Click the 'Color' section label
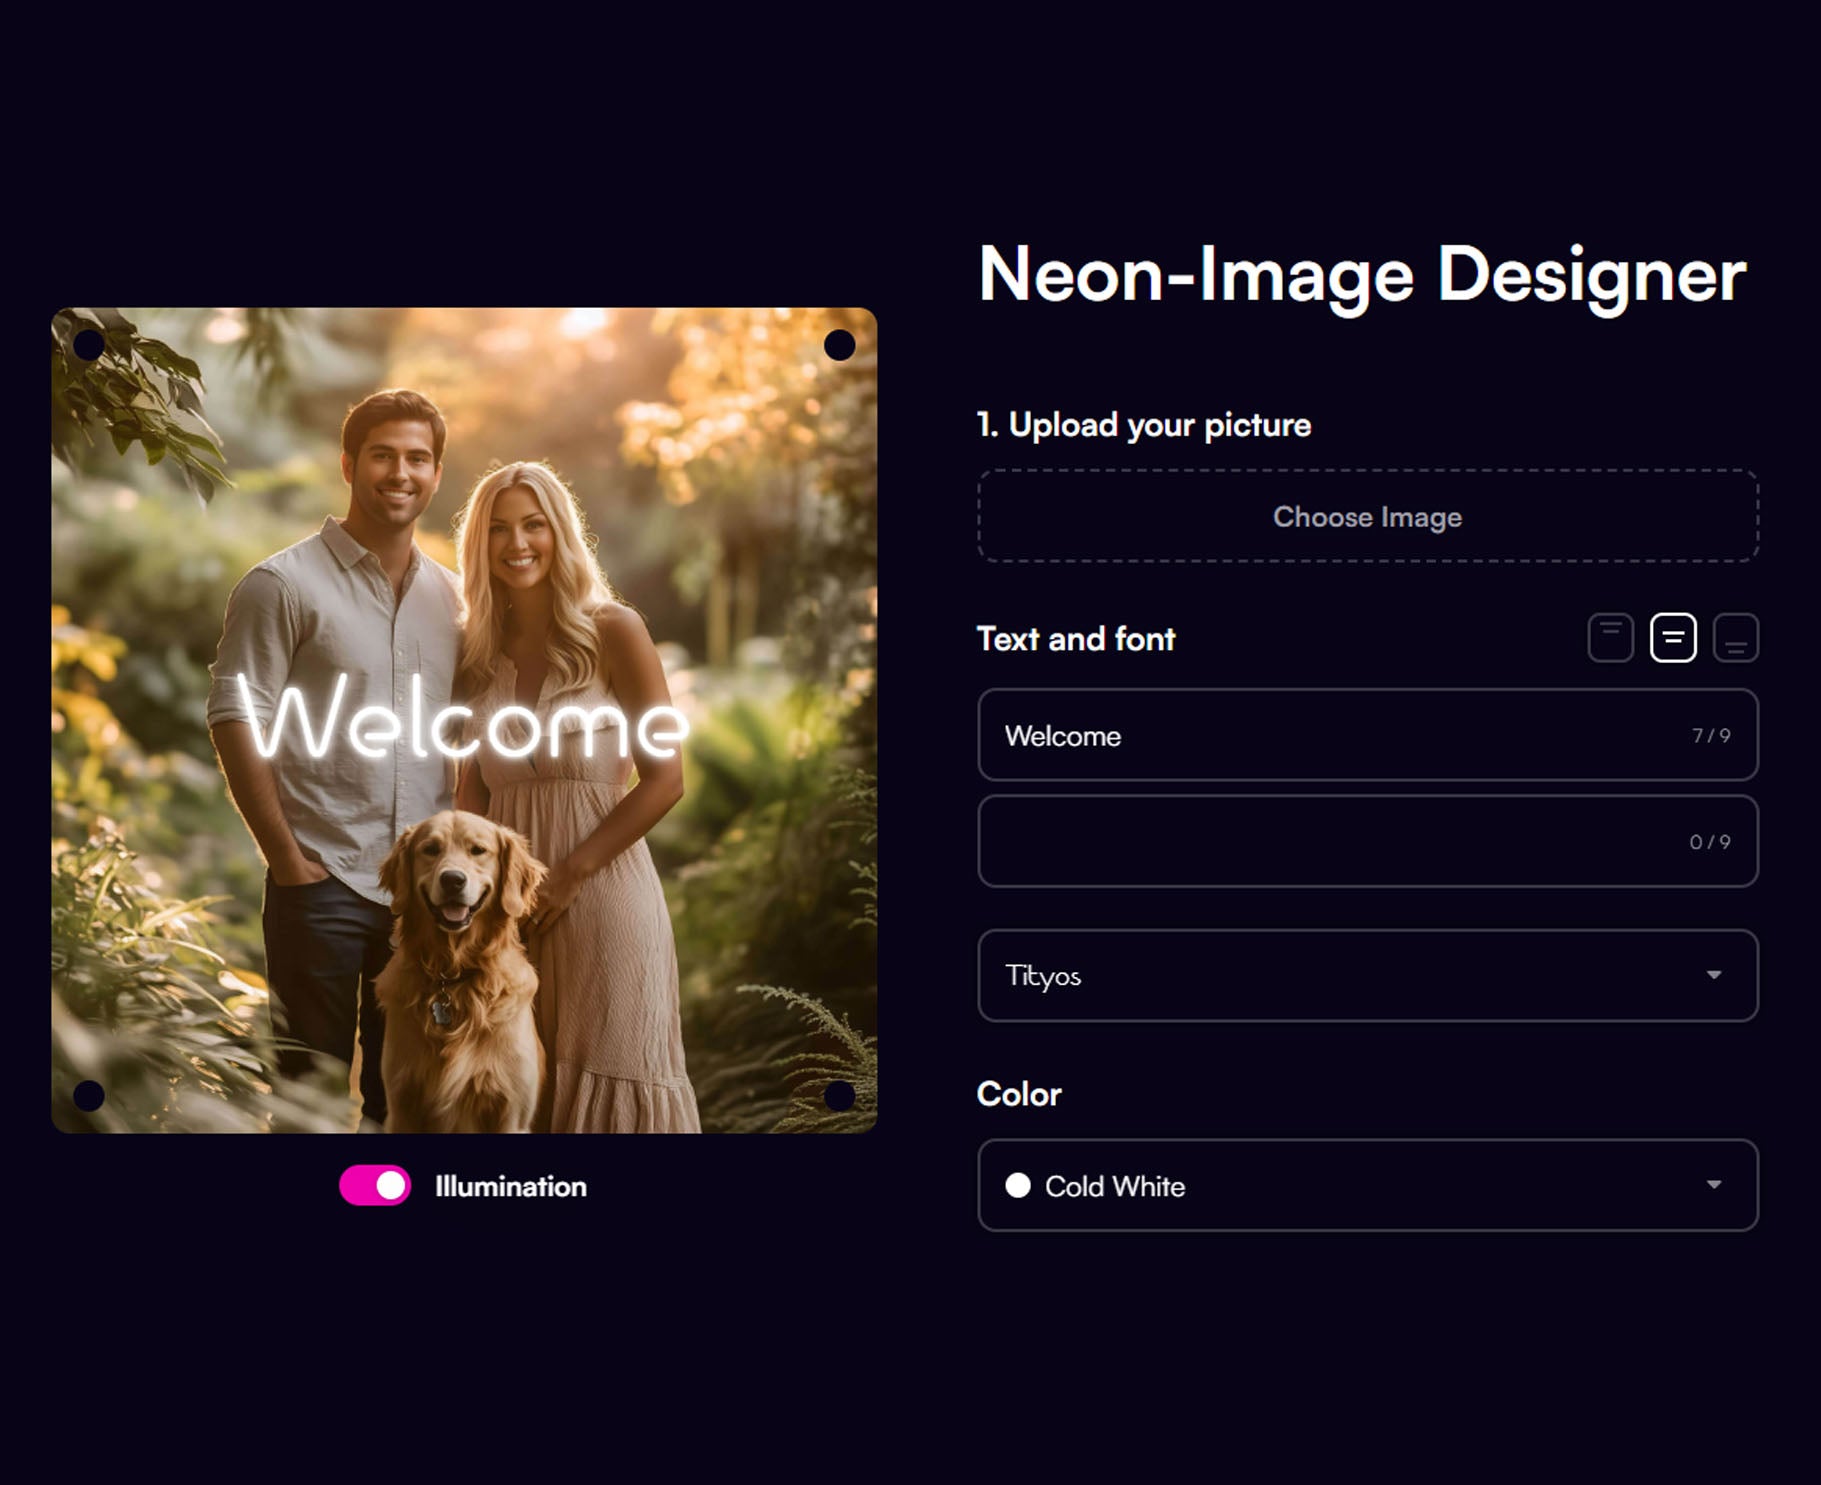1821x1485 pixels. coord(1019,1094)
